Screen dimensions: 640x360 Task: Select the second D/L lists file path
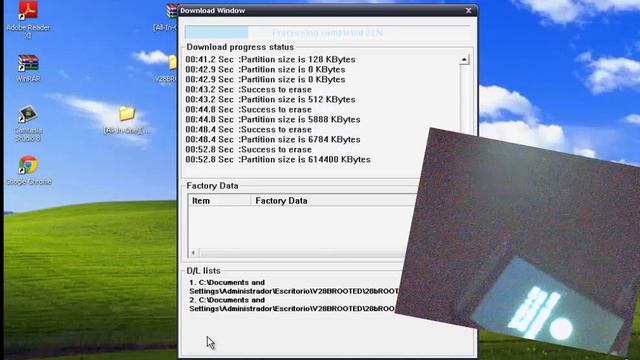(x=292, y=304)
